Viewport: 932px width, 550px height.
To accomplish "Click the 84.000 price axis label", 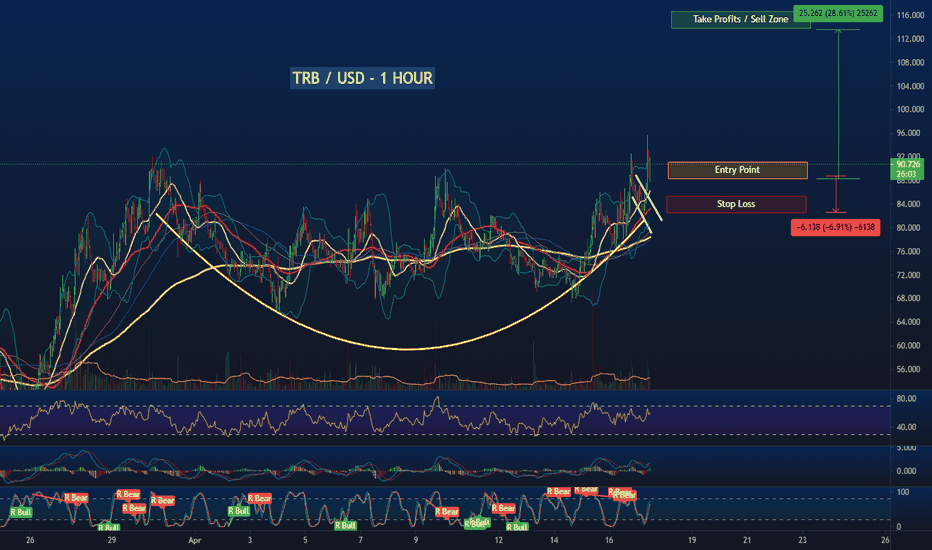I will (910, 204).
